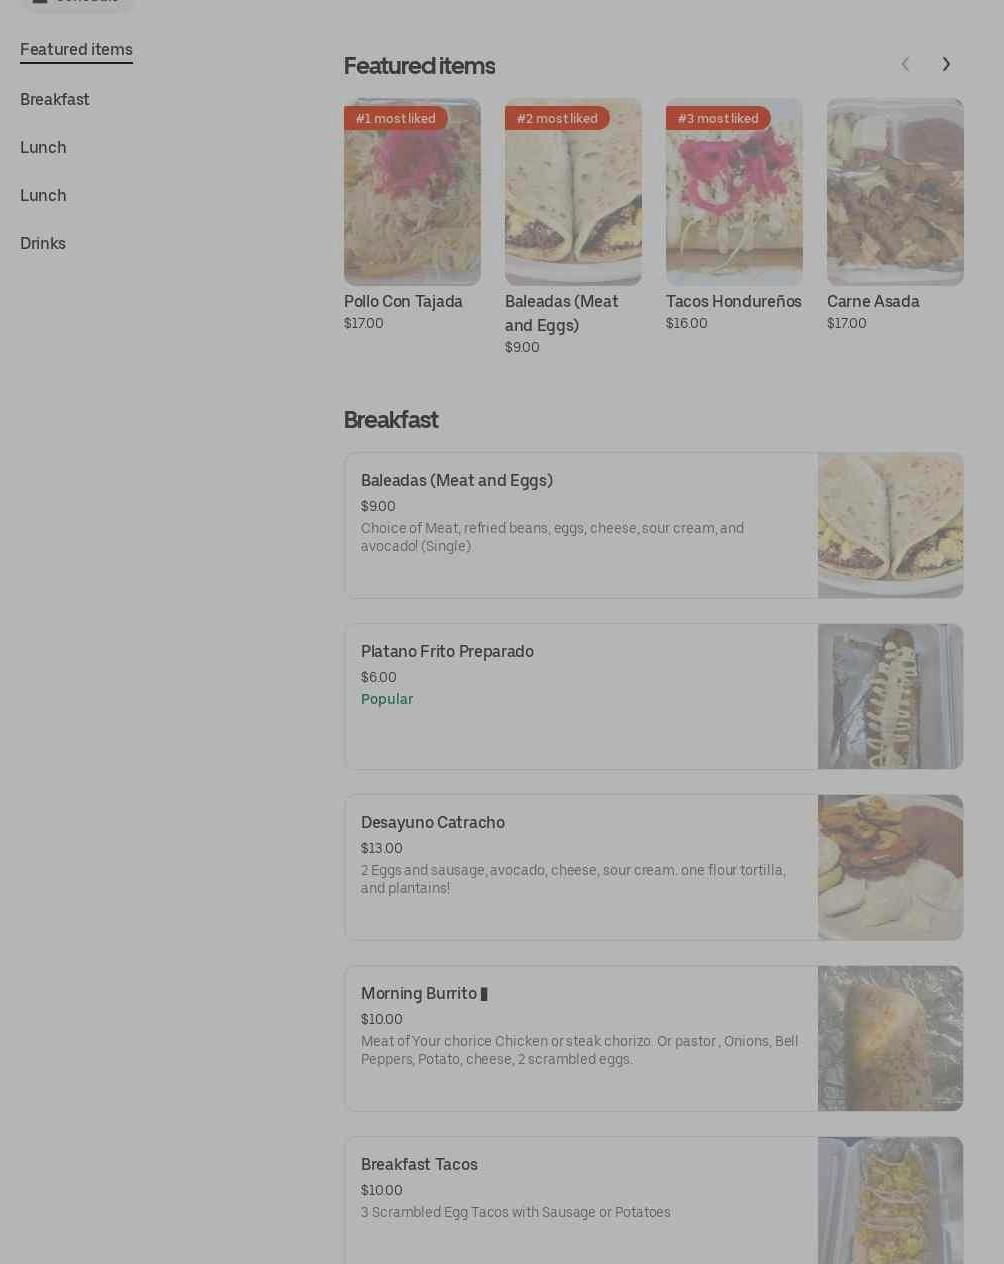Open Baleadas (Meat and Eggs) breakfast item

[654, 525]
